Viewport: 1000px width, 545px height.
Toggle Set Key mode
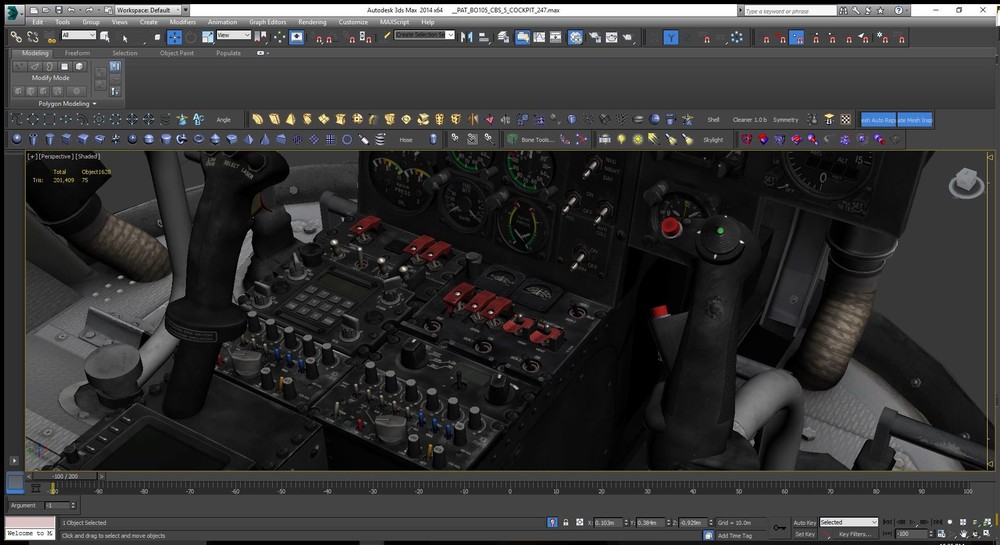(804, 534)
